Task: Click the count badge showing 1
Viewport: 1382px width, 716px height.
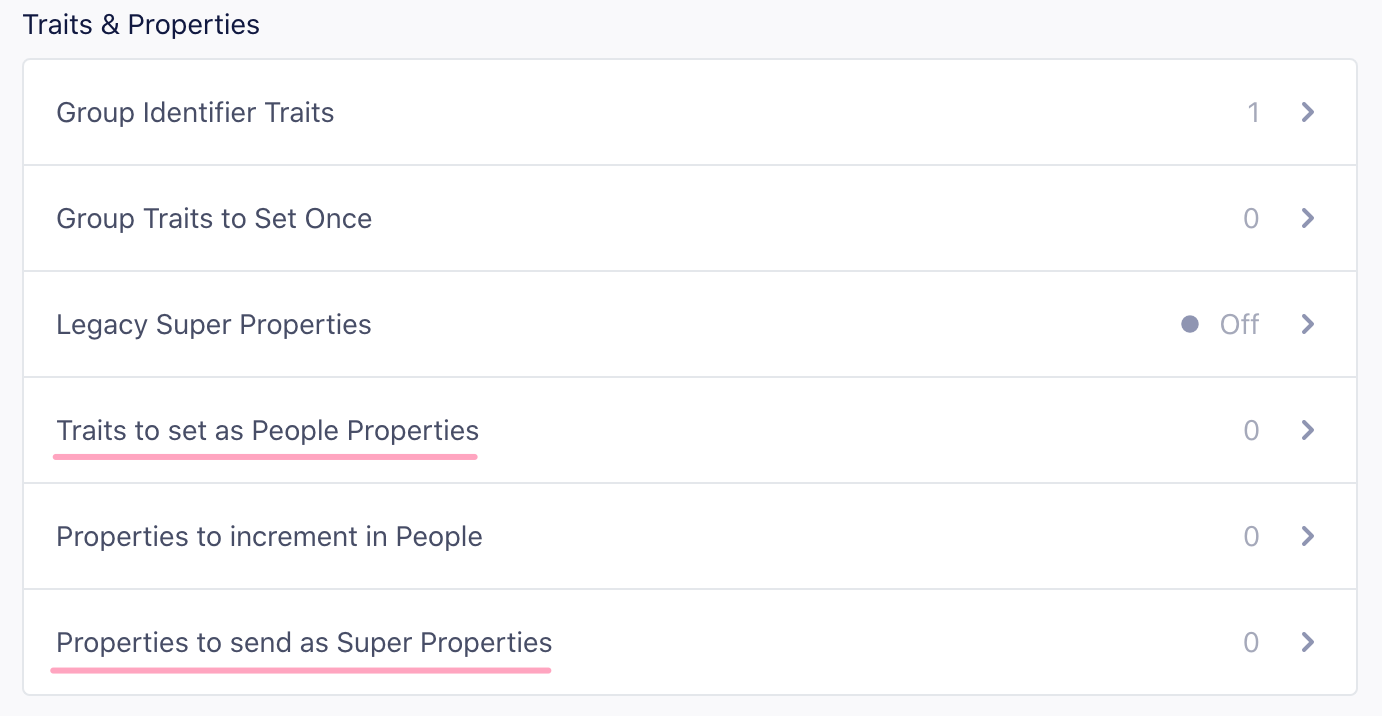Action: click(x=1254, y=112)
